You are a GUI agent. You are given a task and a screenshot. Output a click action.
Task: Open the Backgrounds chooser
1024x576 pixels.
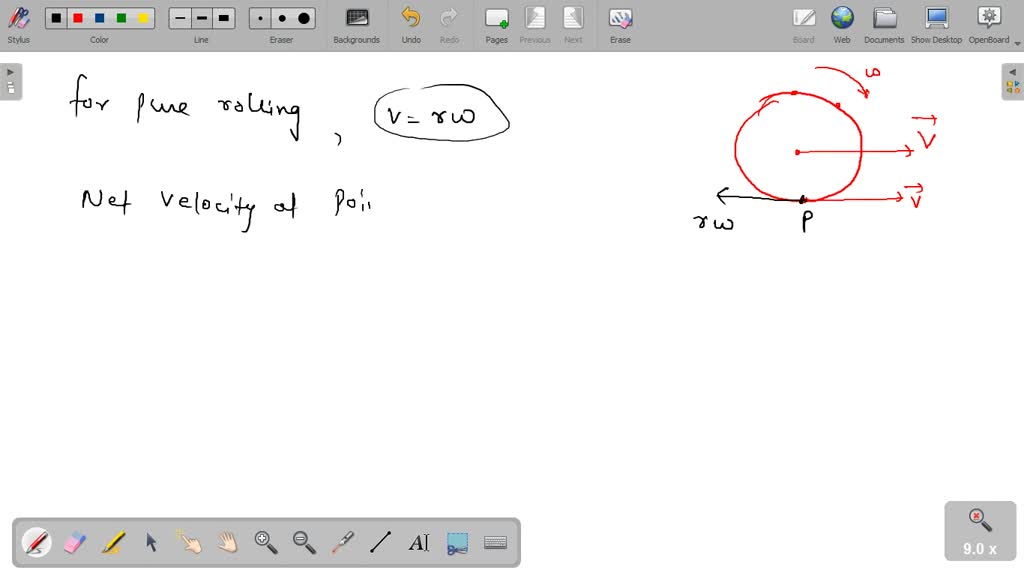356,24
